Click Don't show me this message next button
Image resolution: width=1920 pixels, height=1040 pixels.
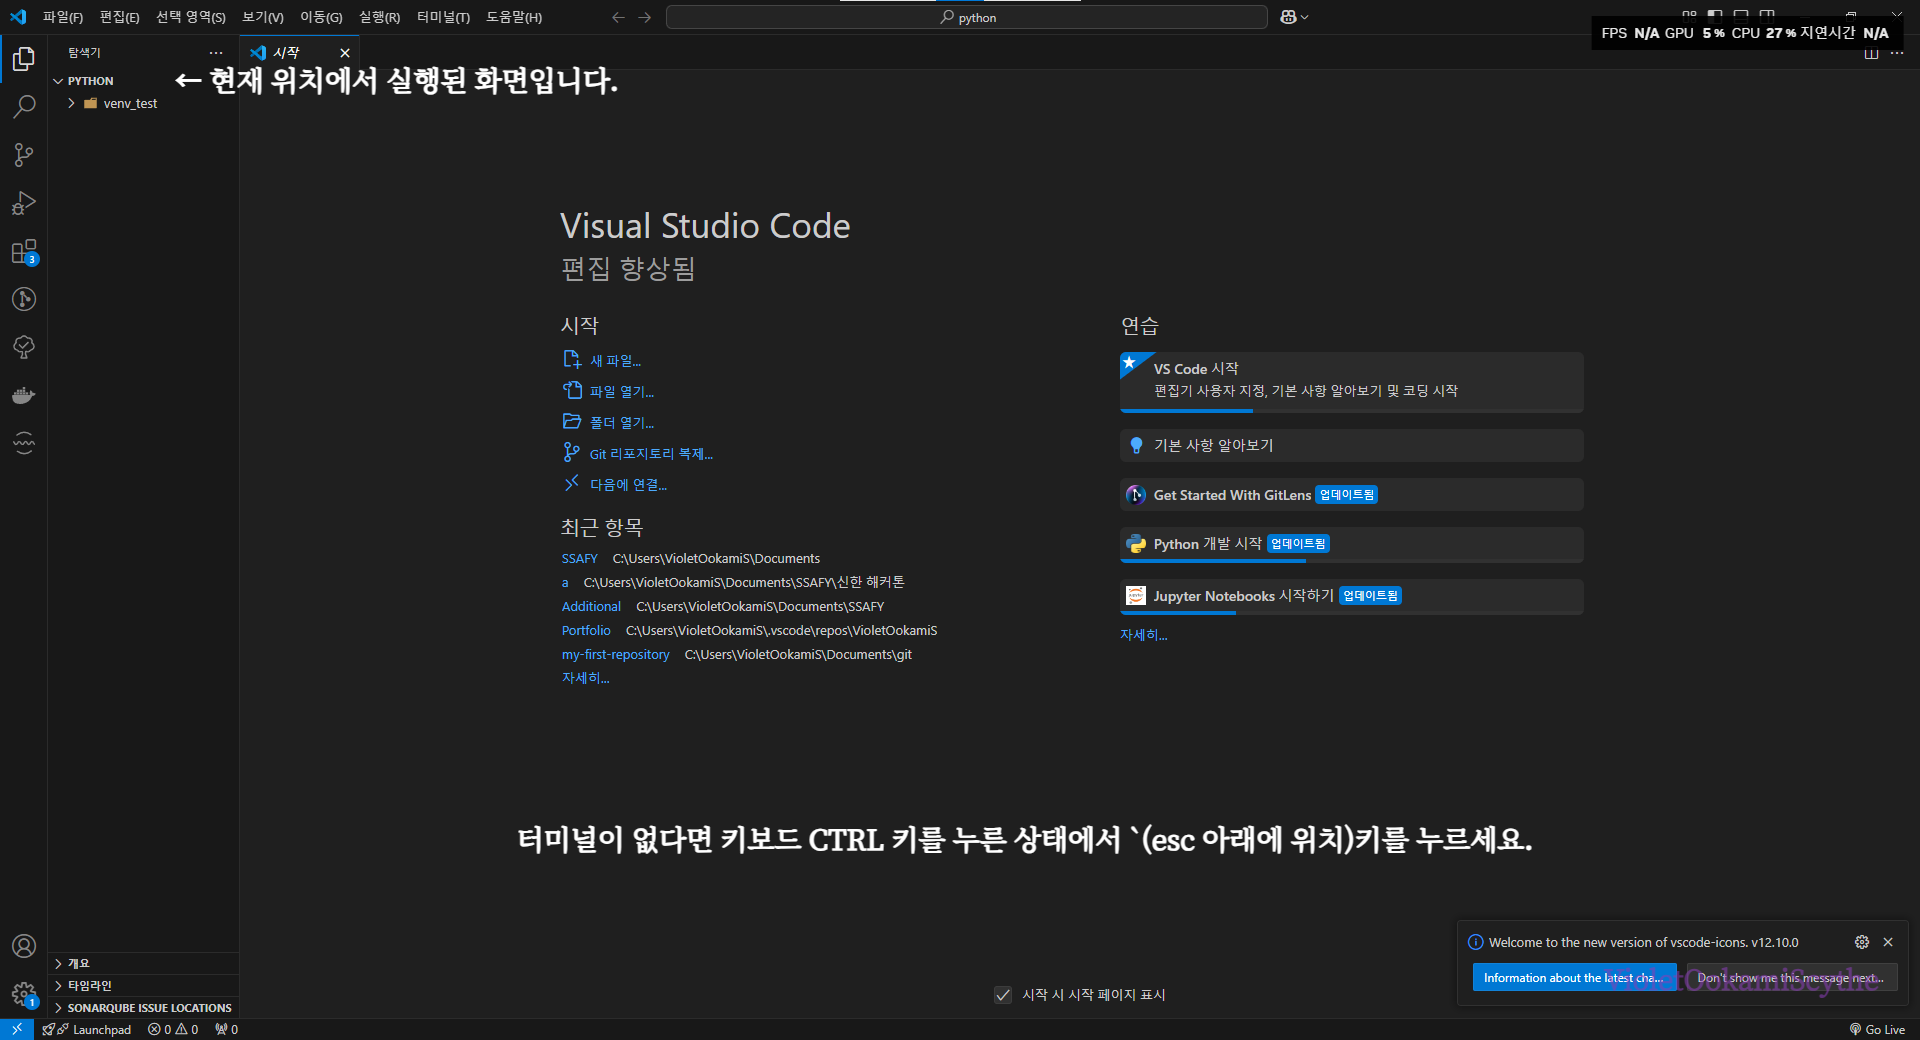(x=1791, y=978)
